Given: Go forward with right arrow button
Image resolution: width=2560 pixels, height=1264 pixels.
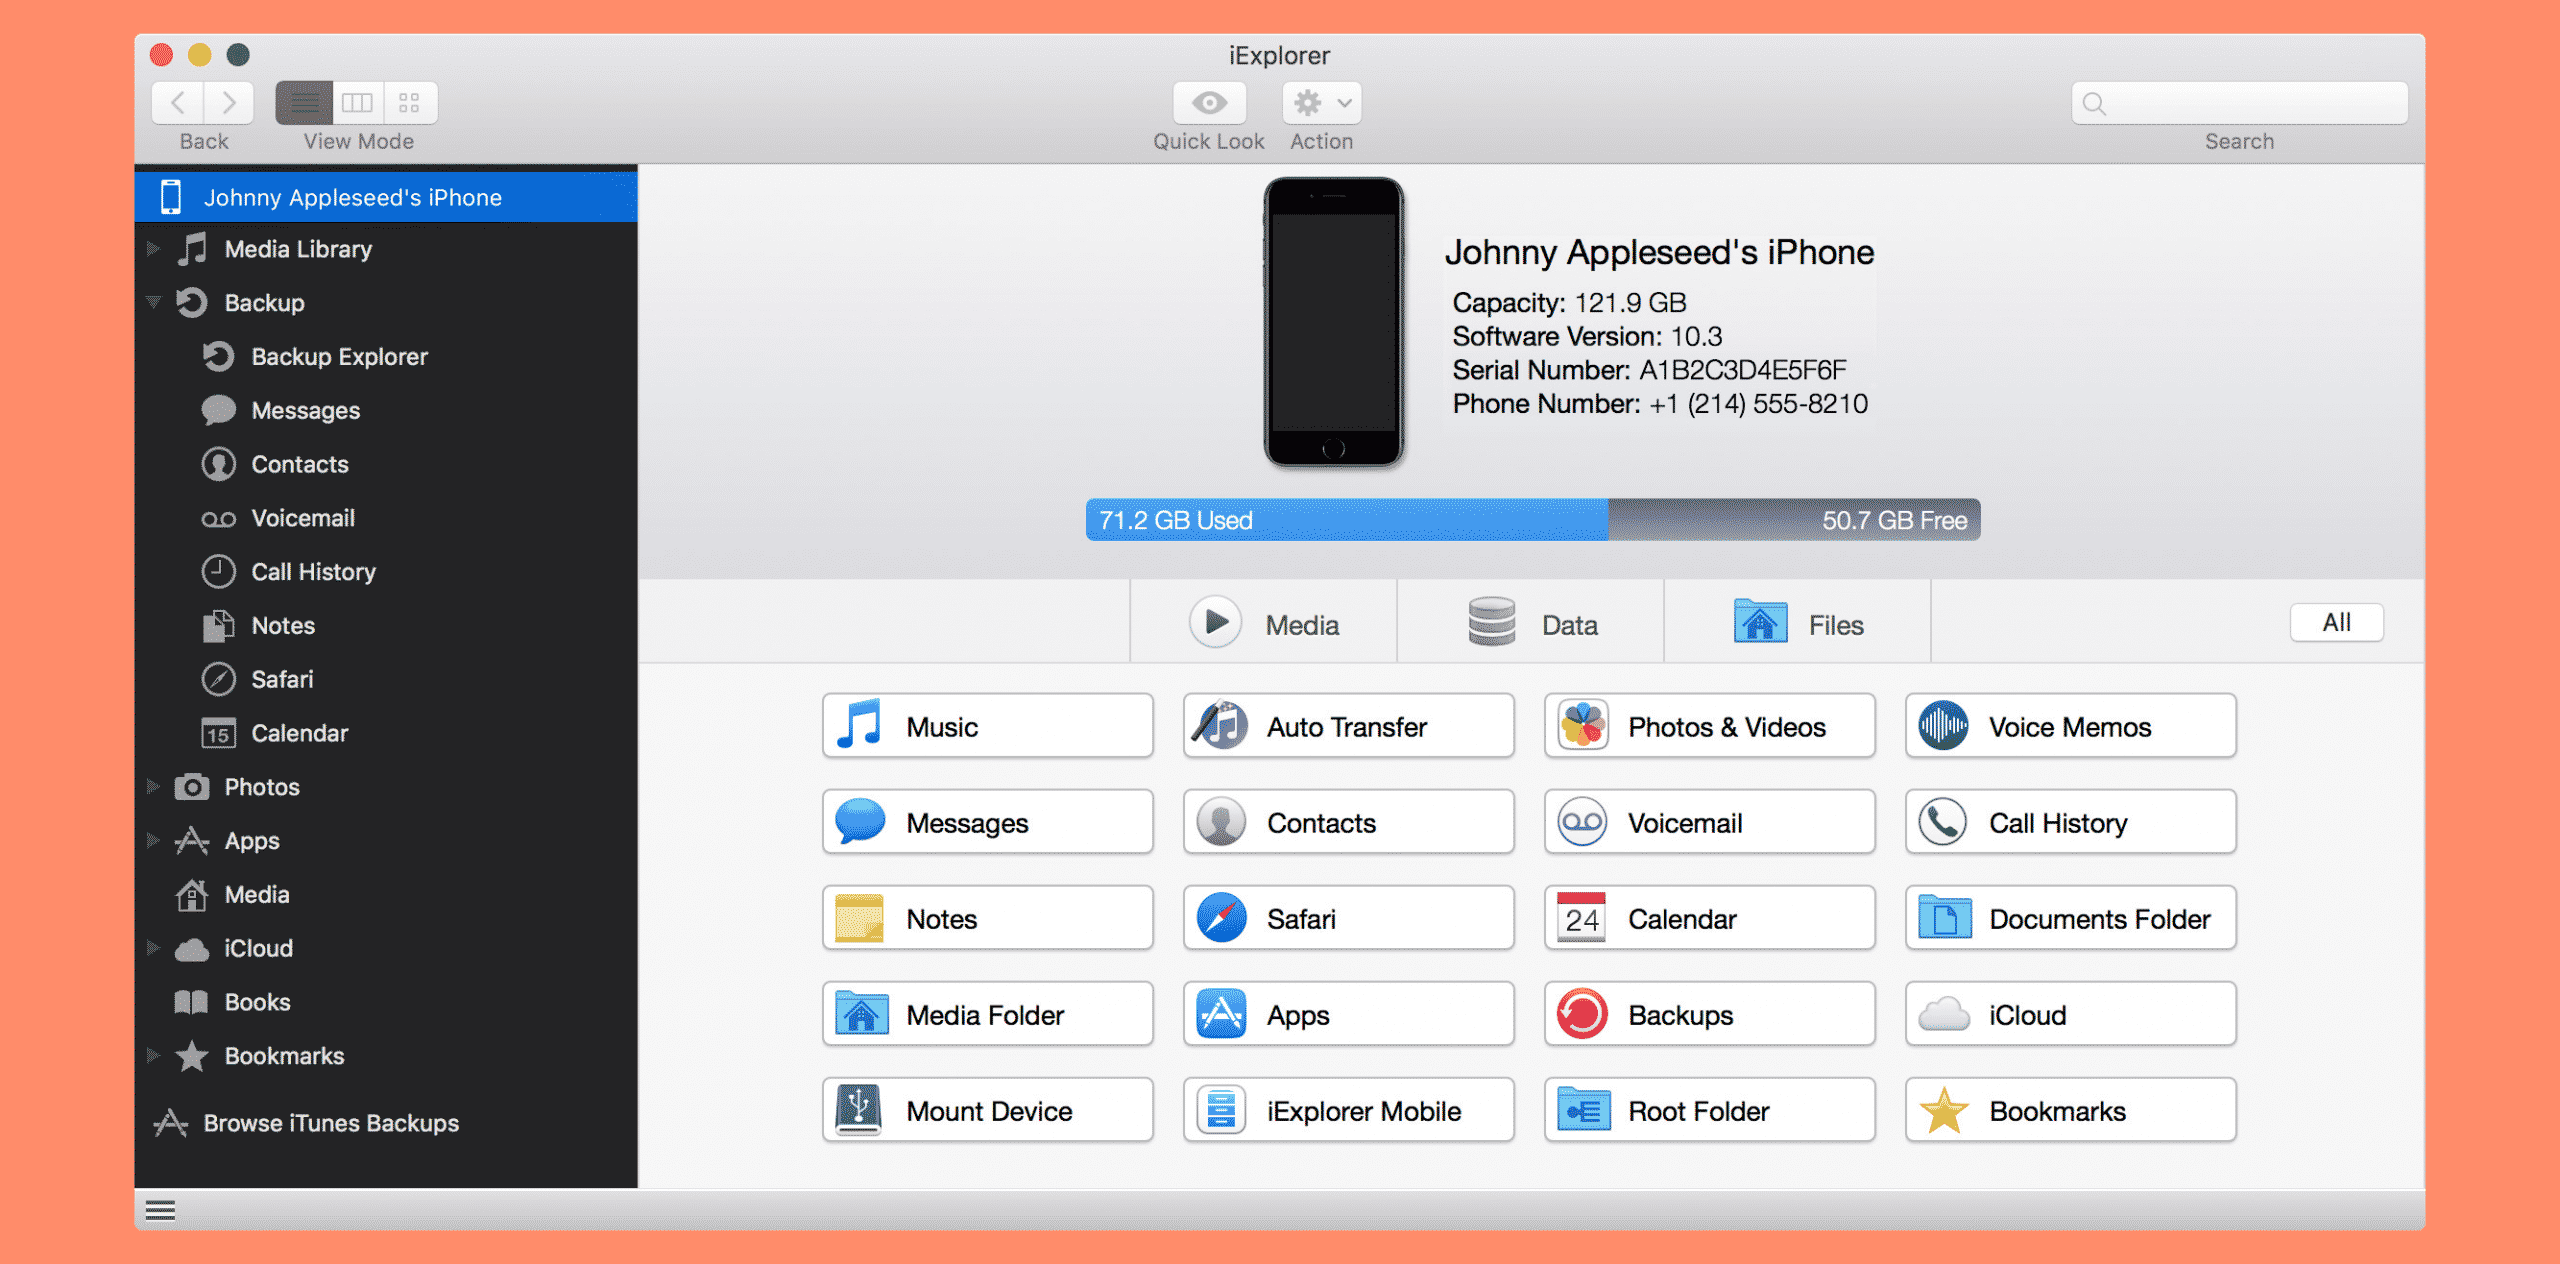Looking at the screenshot, I should pyautogui.click(x=229, y=103).
